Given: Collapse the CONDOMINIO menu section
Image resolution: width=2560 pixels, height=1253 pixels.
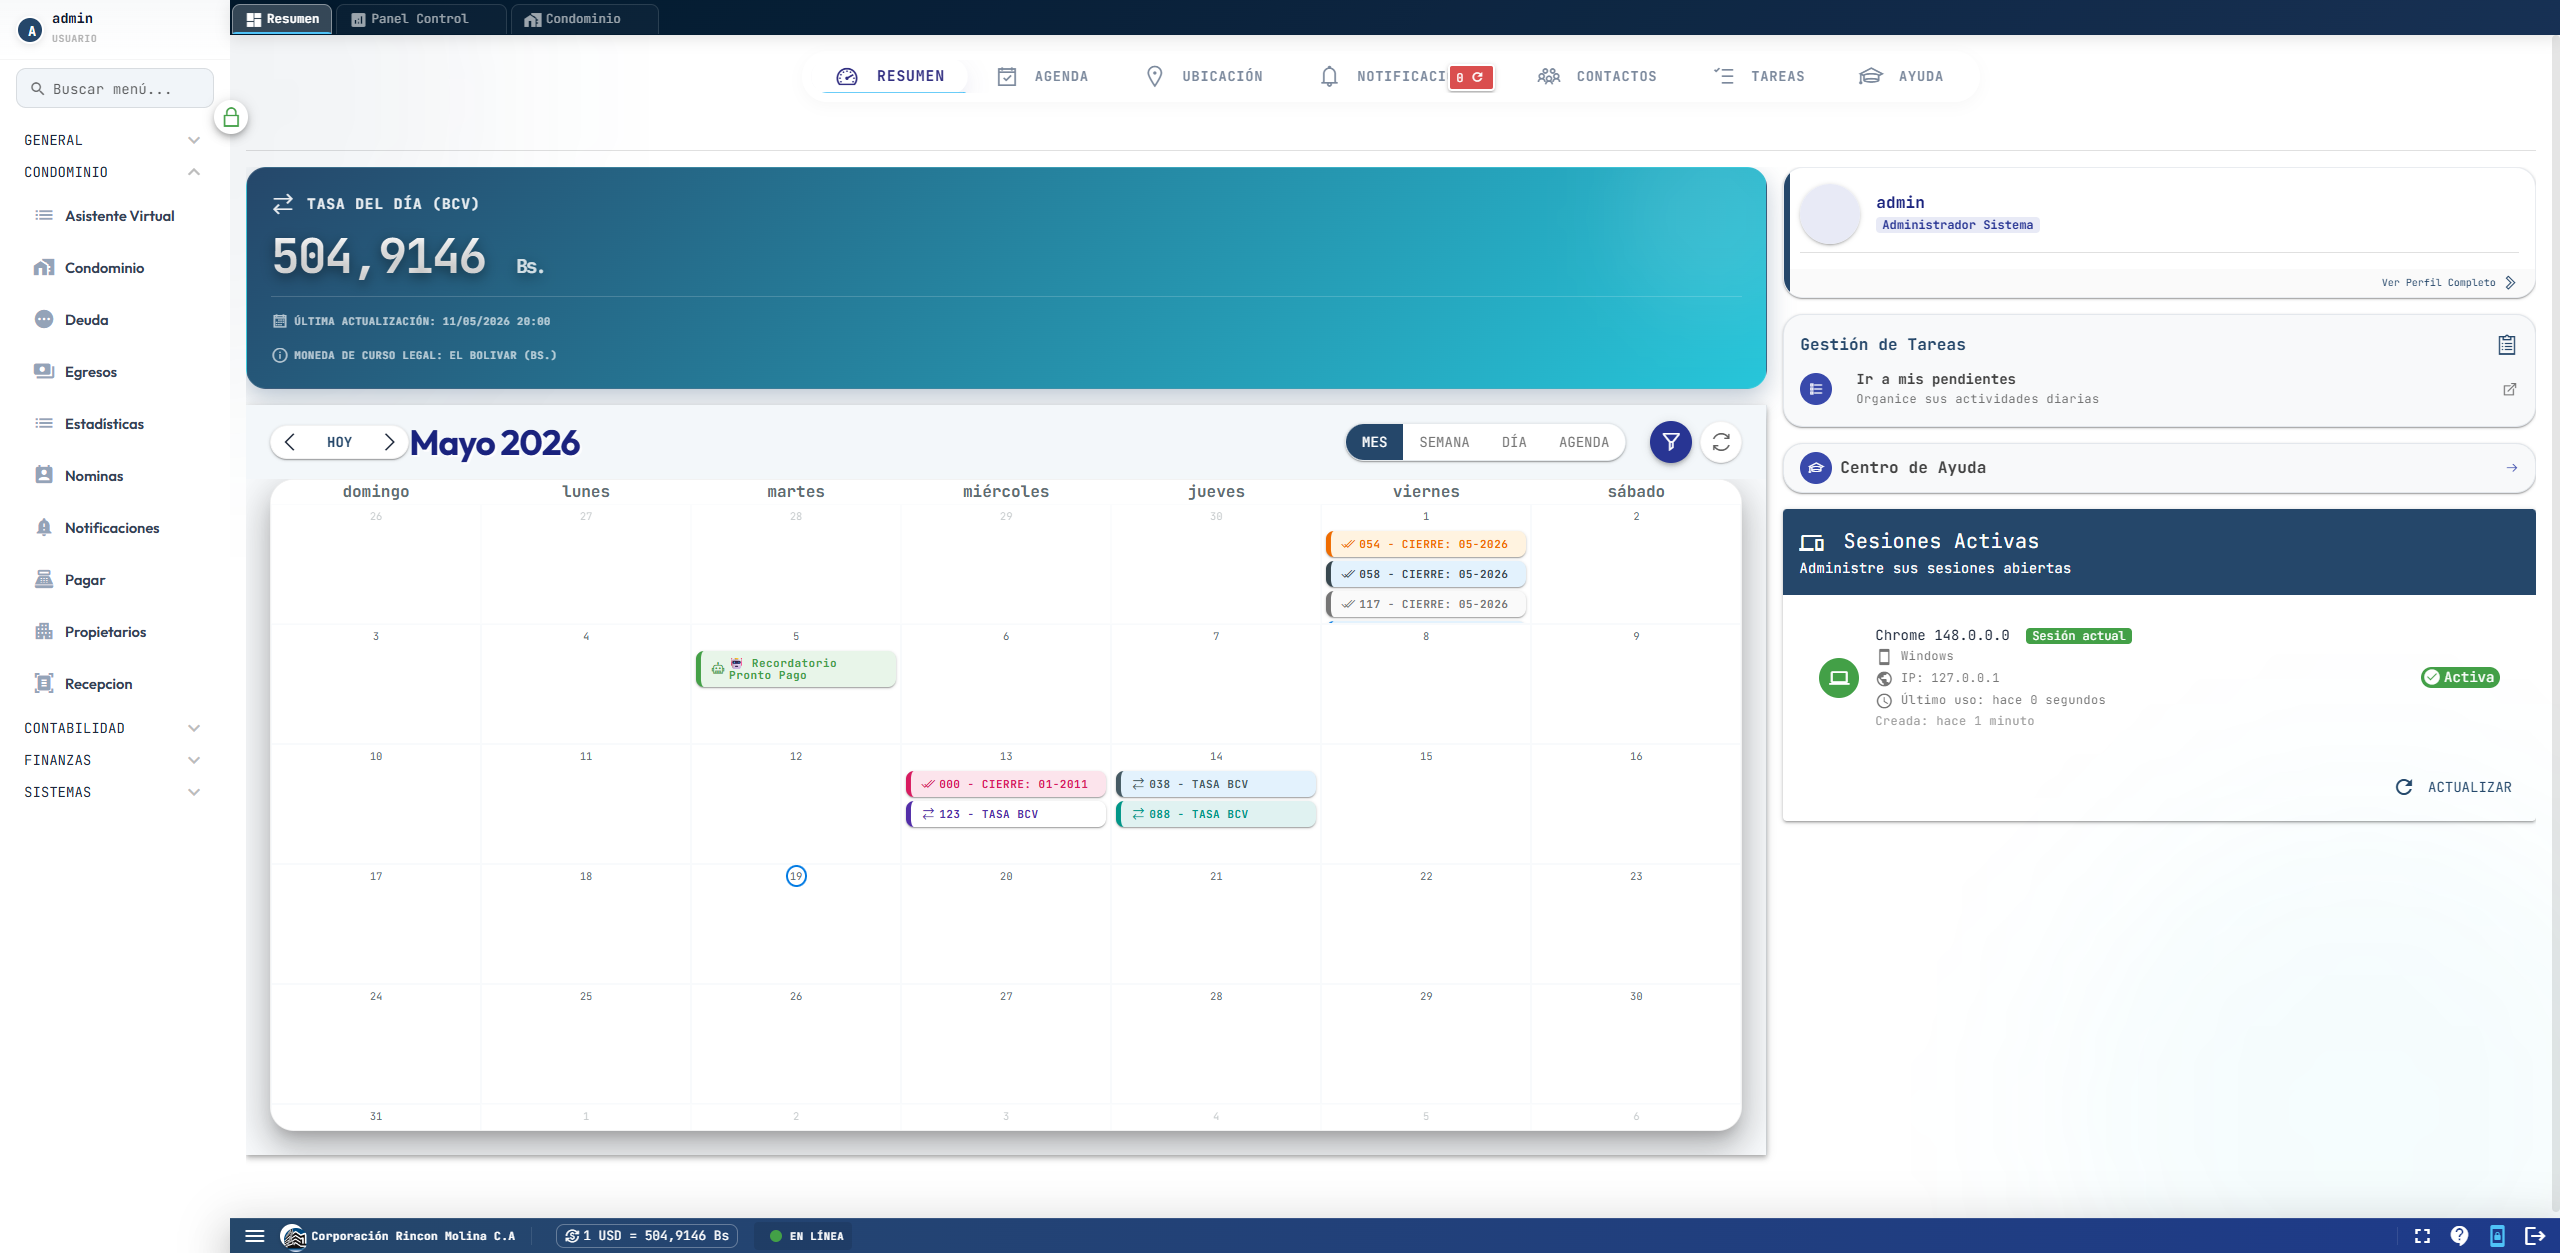Looking at the screenshot, I should pyautogui.click(x=112, y=172).
